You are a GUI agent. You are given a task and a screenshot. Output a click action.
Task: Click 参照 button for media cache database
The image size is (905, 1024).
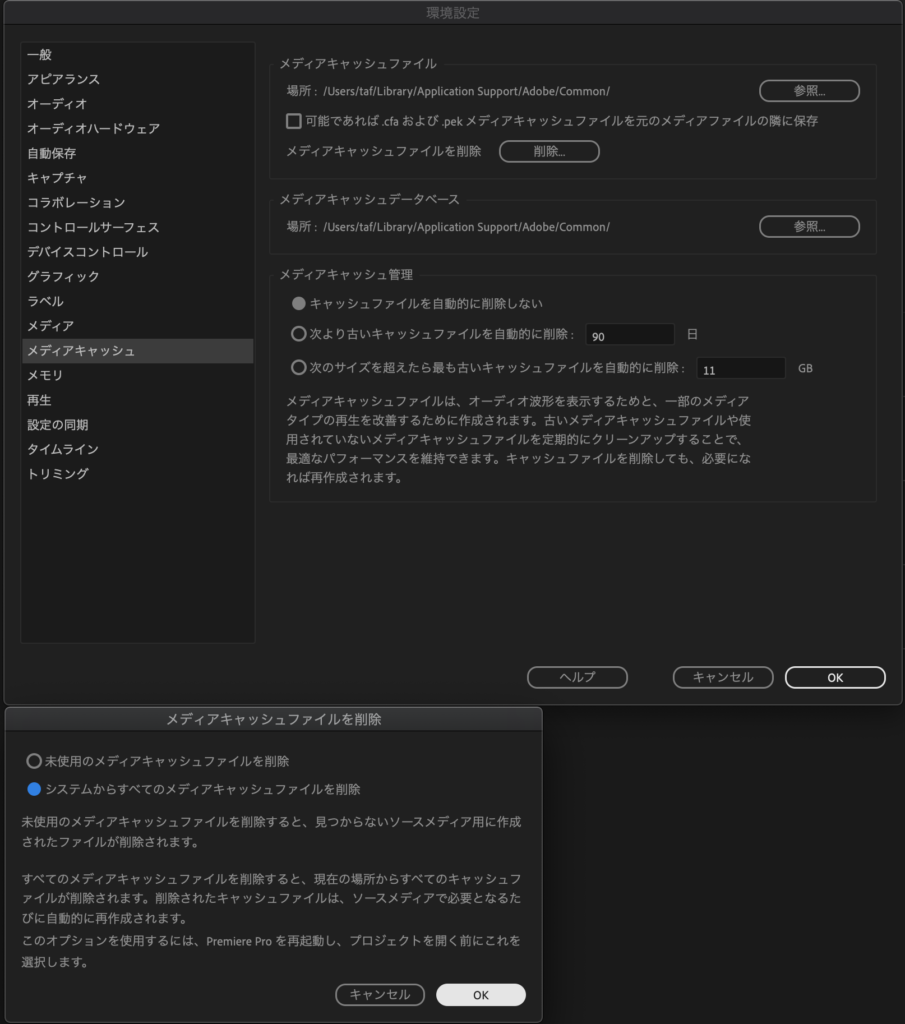[809, 227]
